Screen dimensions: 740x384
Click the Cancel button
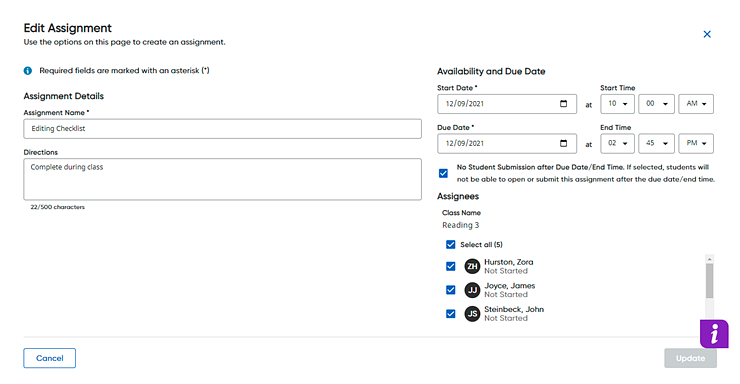50,358
